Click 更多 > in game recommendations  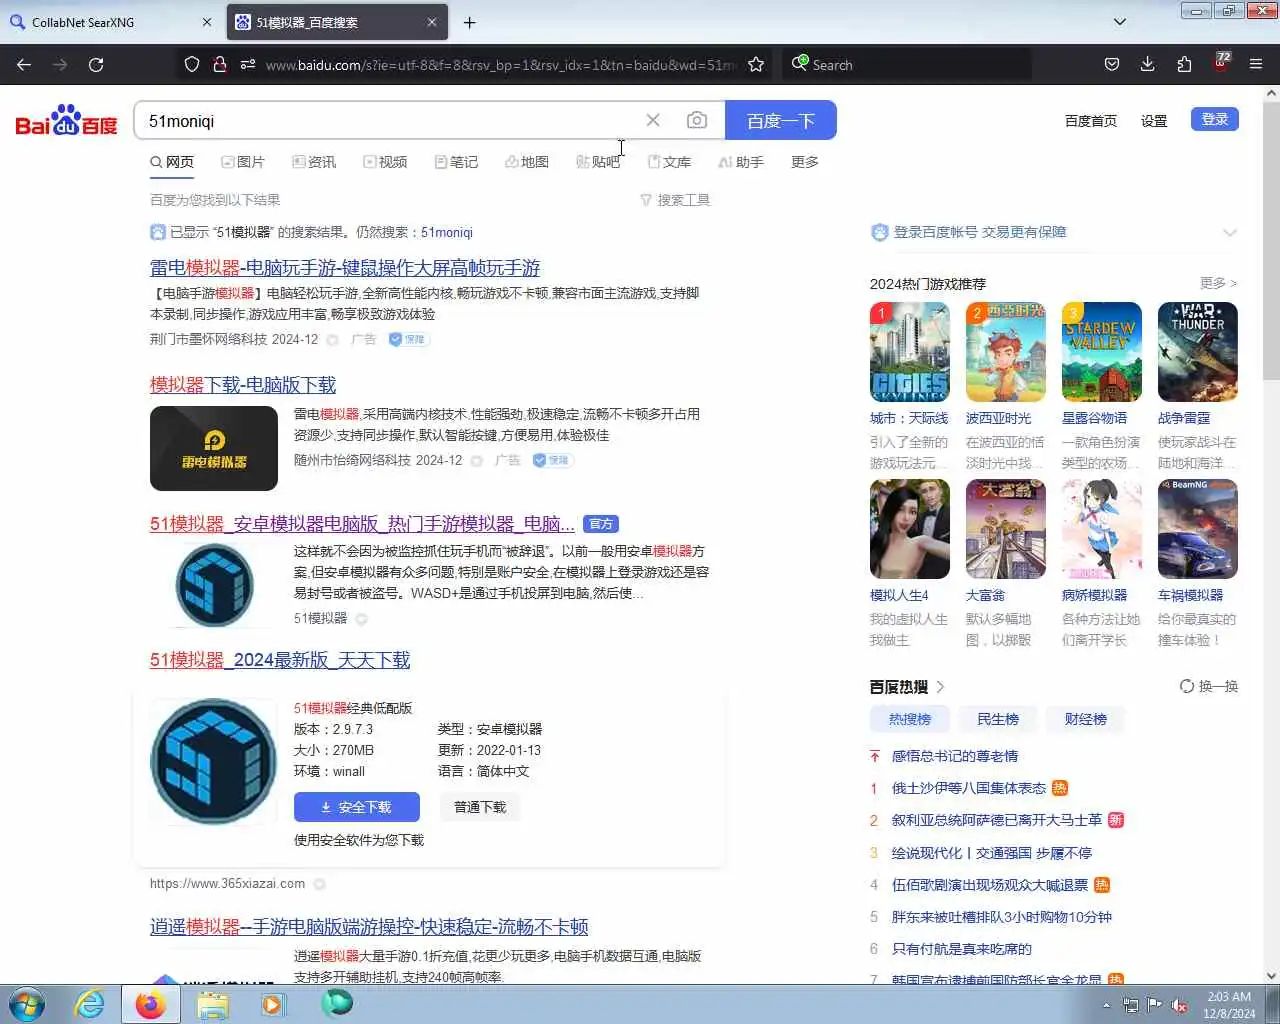(x=1218, y=283)
